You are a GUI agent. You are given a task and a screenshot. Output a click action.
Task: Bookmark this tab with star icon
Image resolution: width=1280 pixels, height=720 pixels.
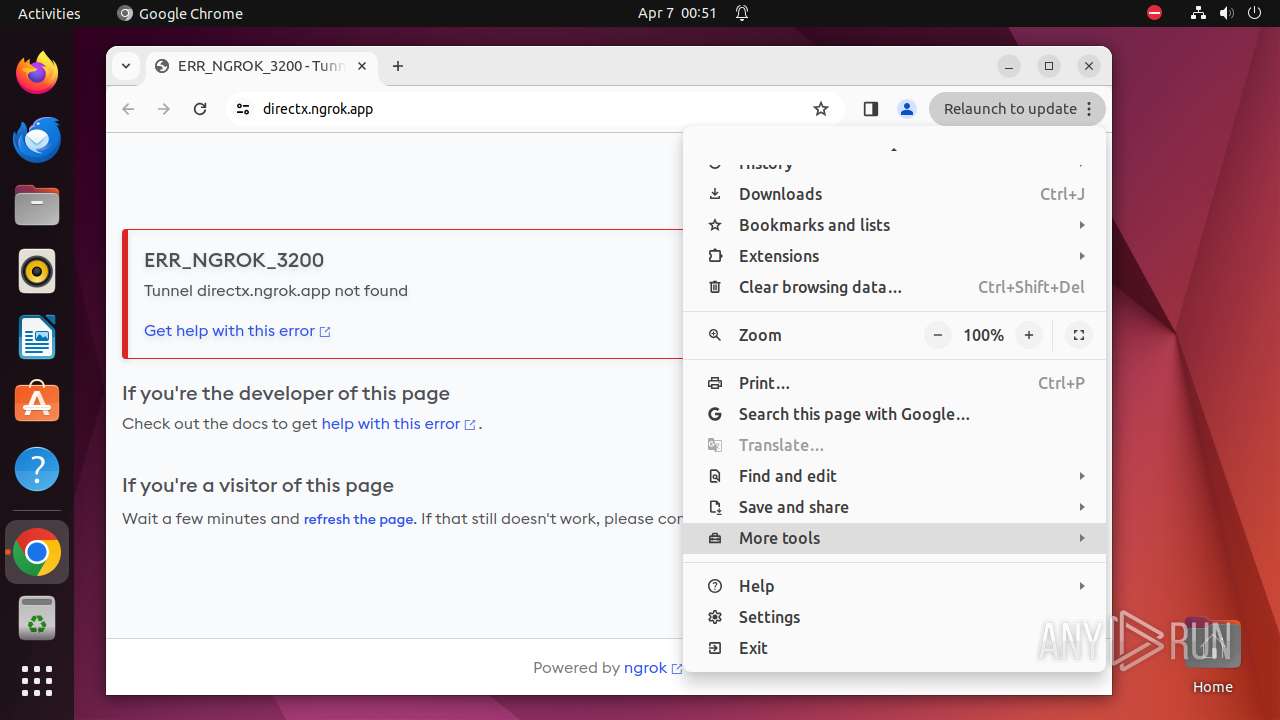point(821,109)
